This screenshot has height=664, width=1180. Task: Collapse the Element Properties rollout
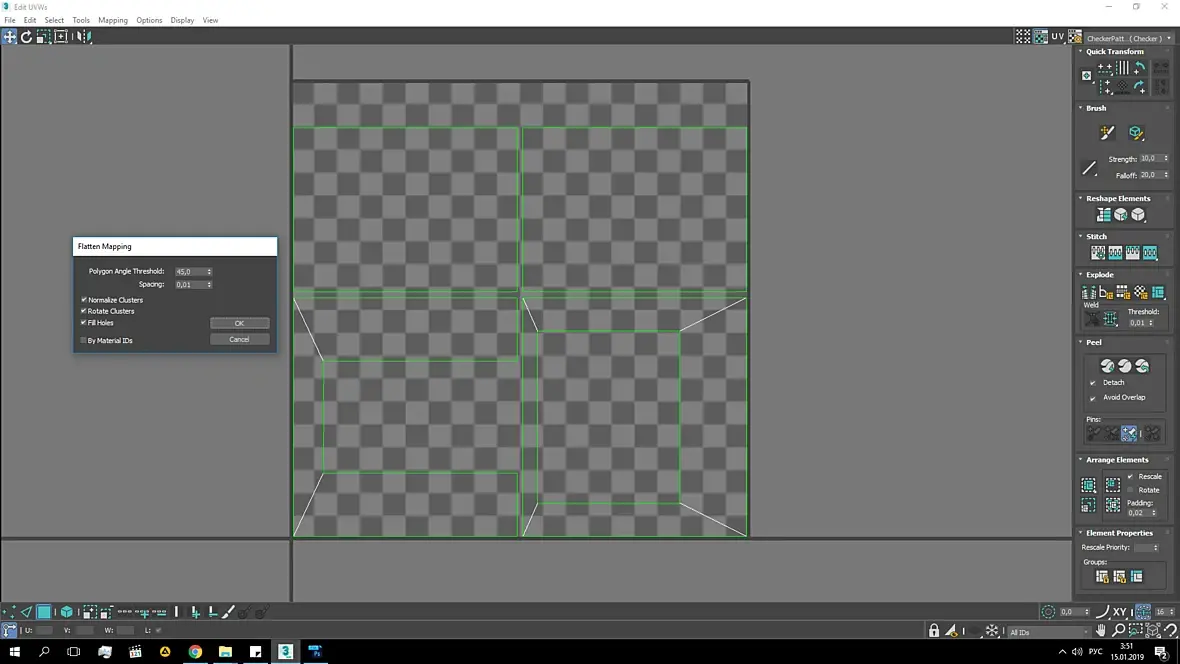(1081, 532)
